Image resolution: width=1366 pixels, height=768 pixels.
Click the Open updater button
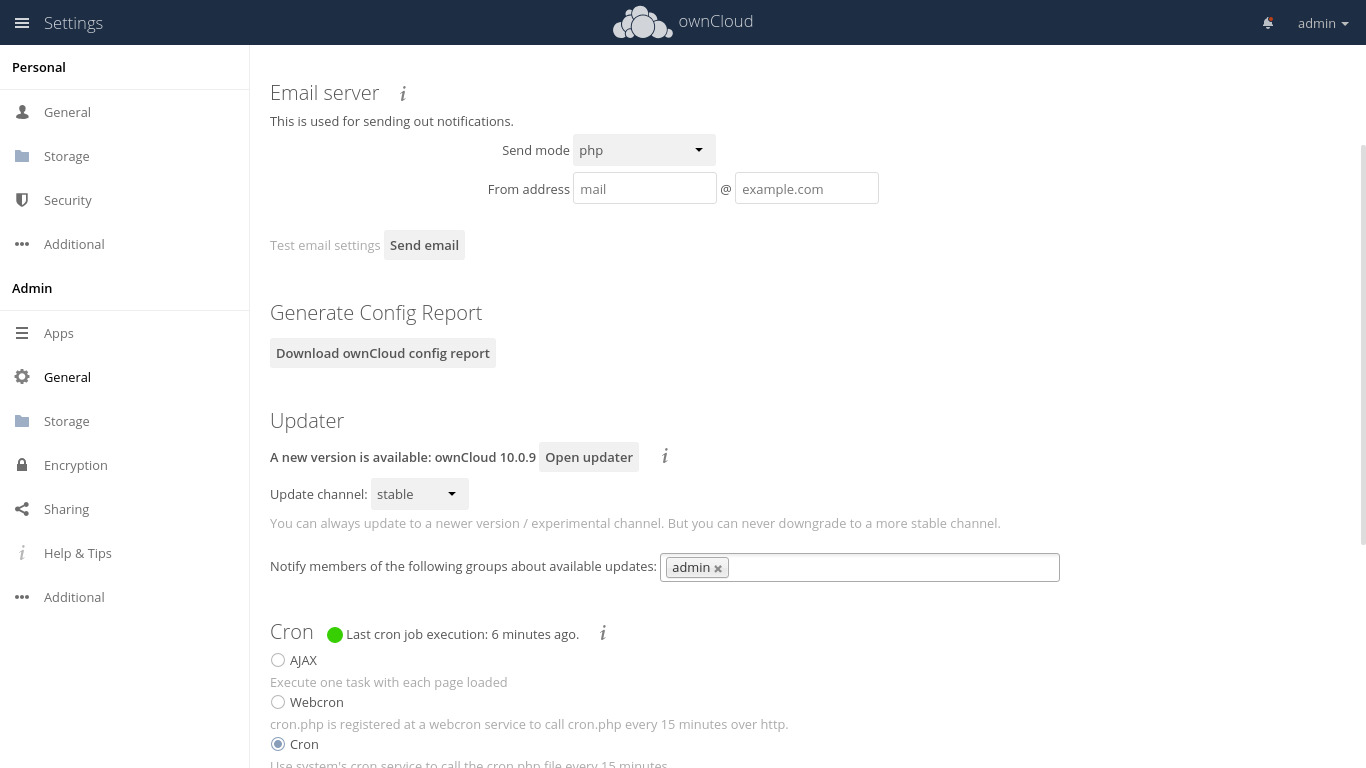point(588,457)
